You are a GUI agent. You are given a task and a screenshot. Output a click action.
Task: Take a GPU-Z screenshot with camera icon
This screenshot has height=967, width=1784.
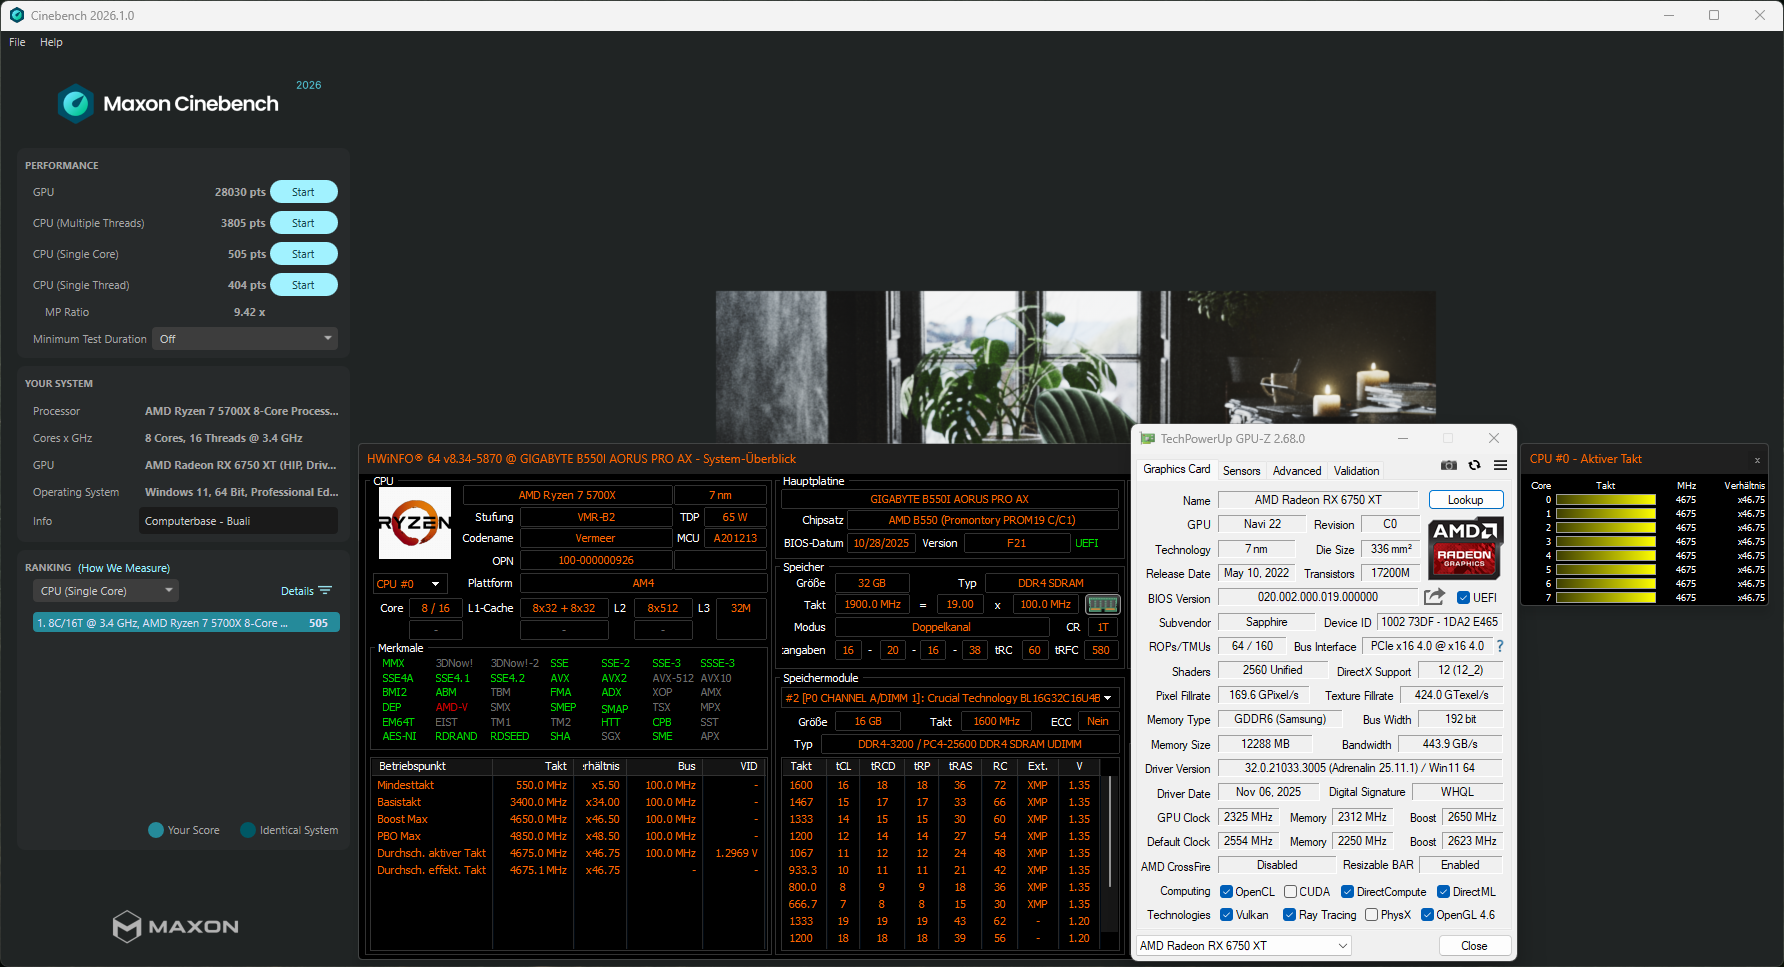pyautogui.click(x=1448, y=465)
